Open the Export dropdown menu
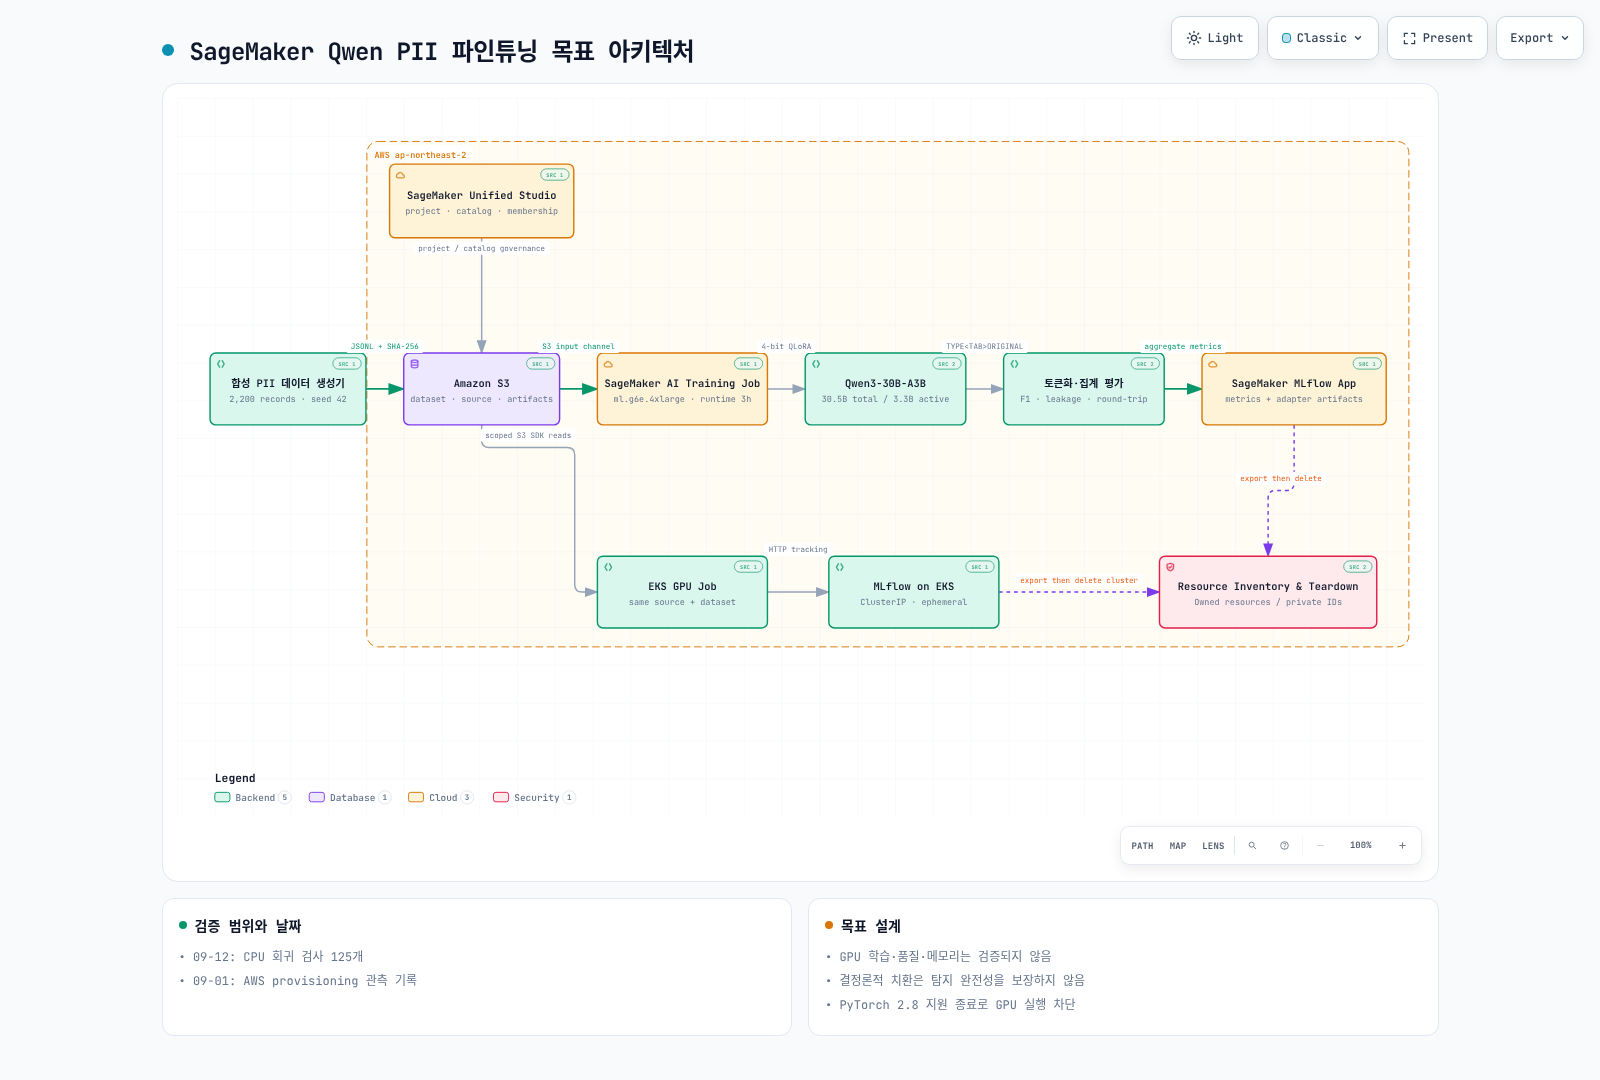The image size is (1600, 1080). pyautogui.click(x=1539, y=38)
